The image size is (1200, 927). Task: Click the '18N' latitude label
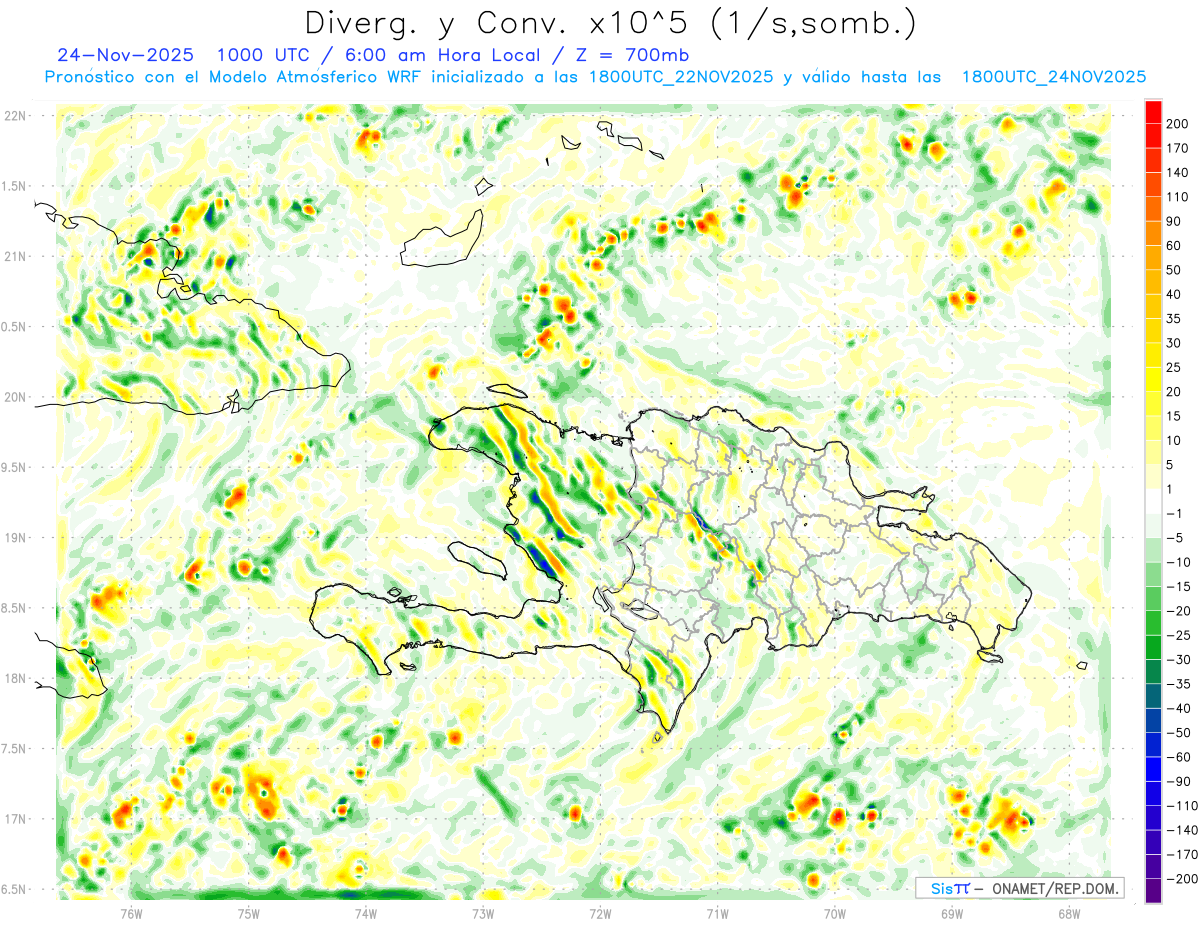pos(15,679)
